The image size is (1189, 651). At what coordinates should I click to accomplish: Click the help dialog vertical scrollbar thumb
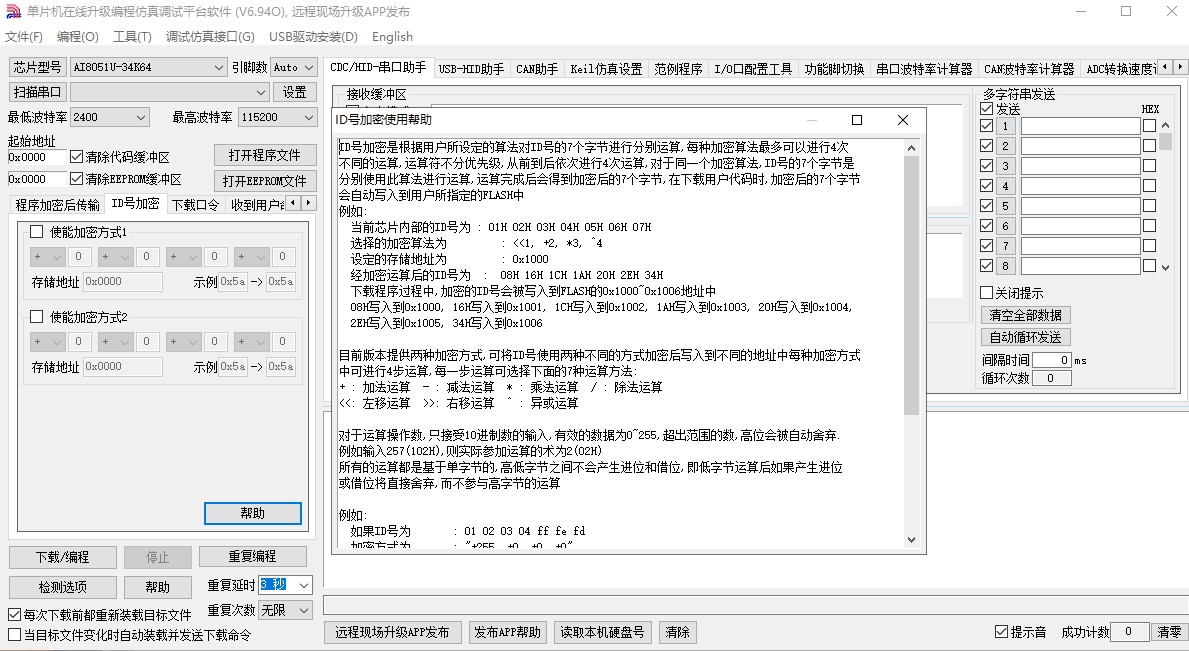(911, 285)
